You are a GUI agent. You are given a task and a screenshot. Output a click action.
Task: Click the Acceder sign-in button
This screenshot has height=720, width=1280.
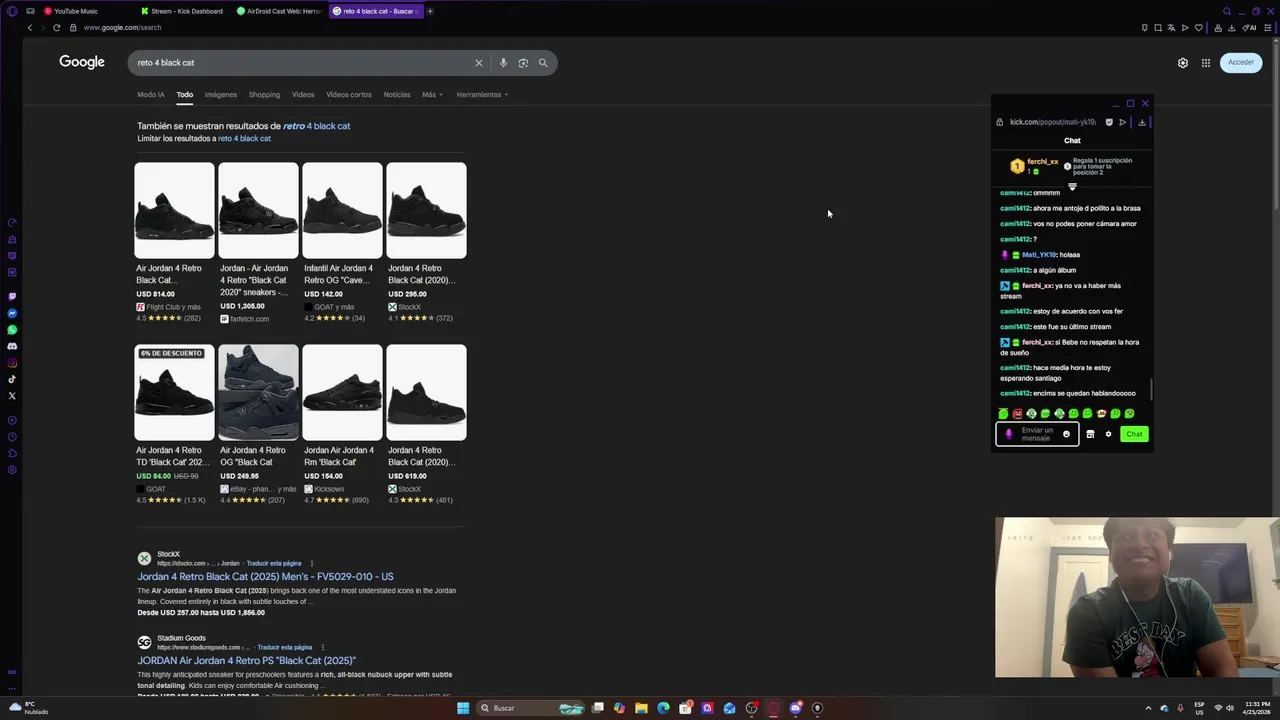pos(1241,63)
